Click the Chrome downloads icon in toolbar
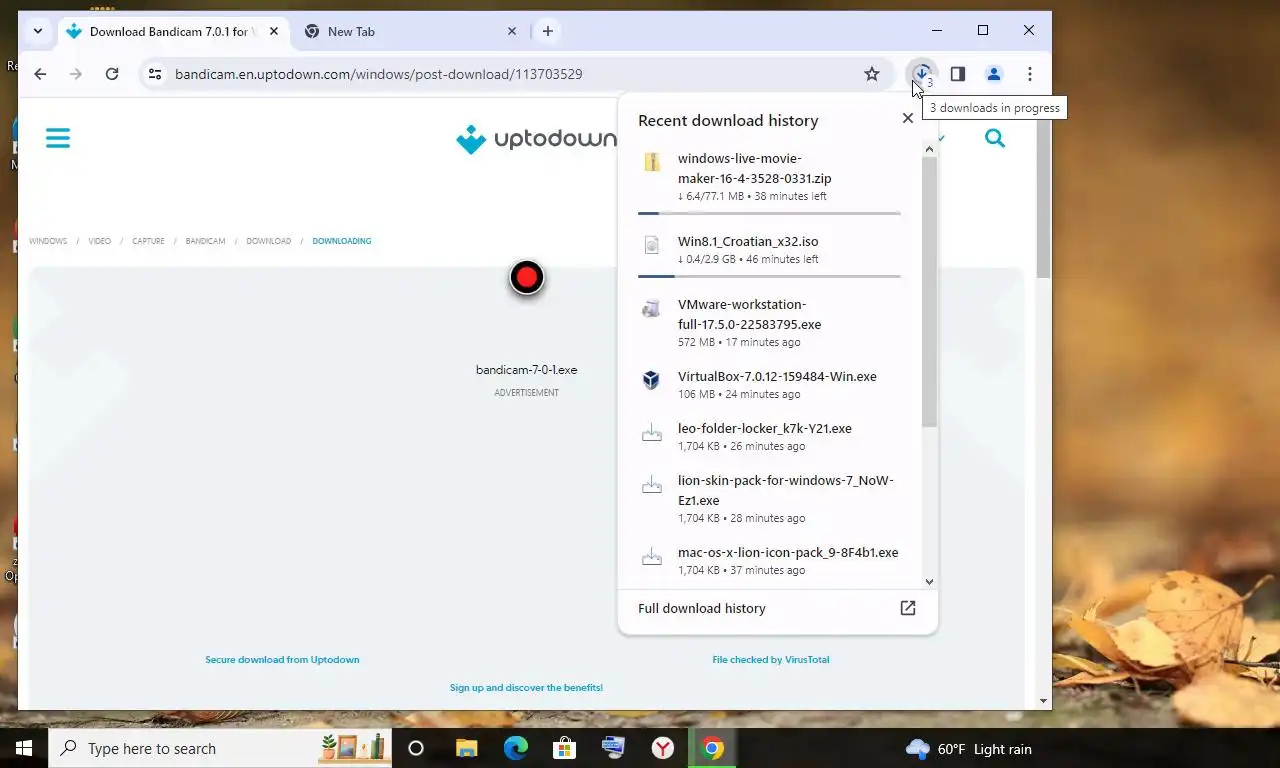Screen dimensions: 1280x768 922,74
